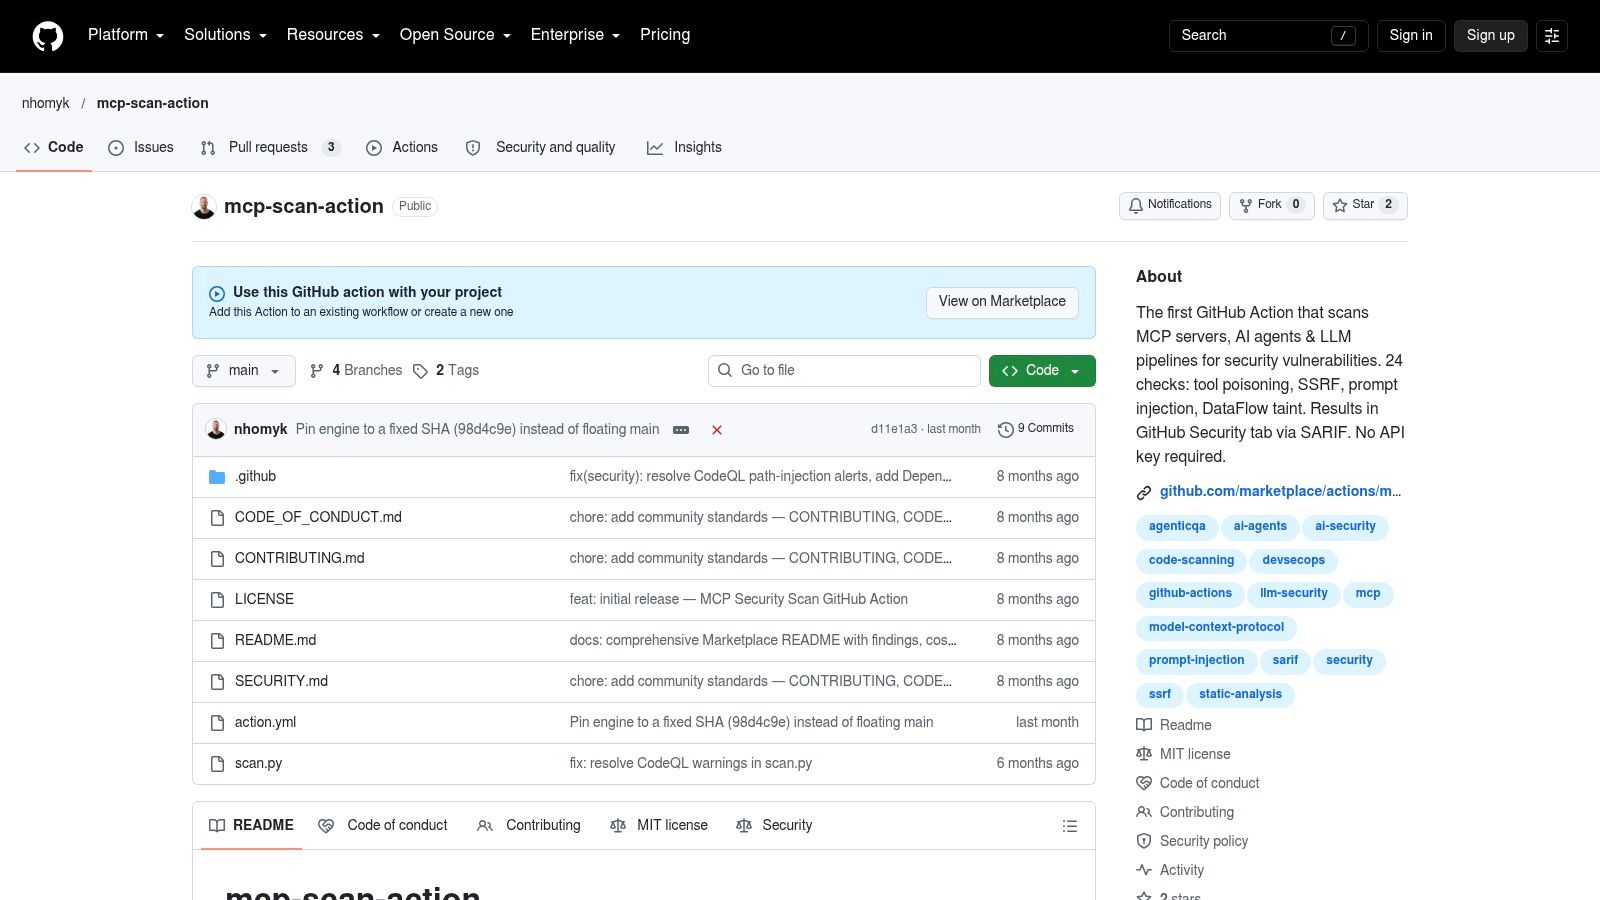Image resolution: width=1600 pixels, height=900 pixels.
Task: Open the 9 Commits link
Action: tap(1036, 429)
